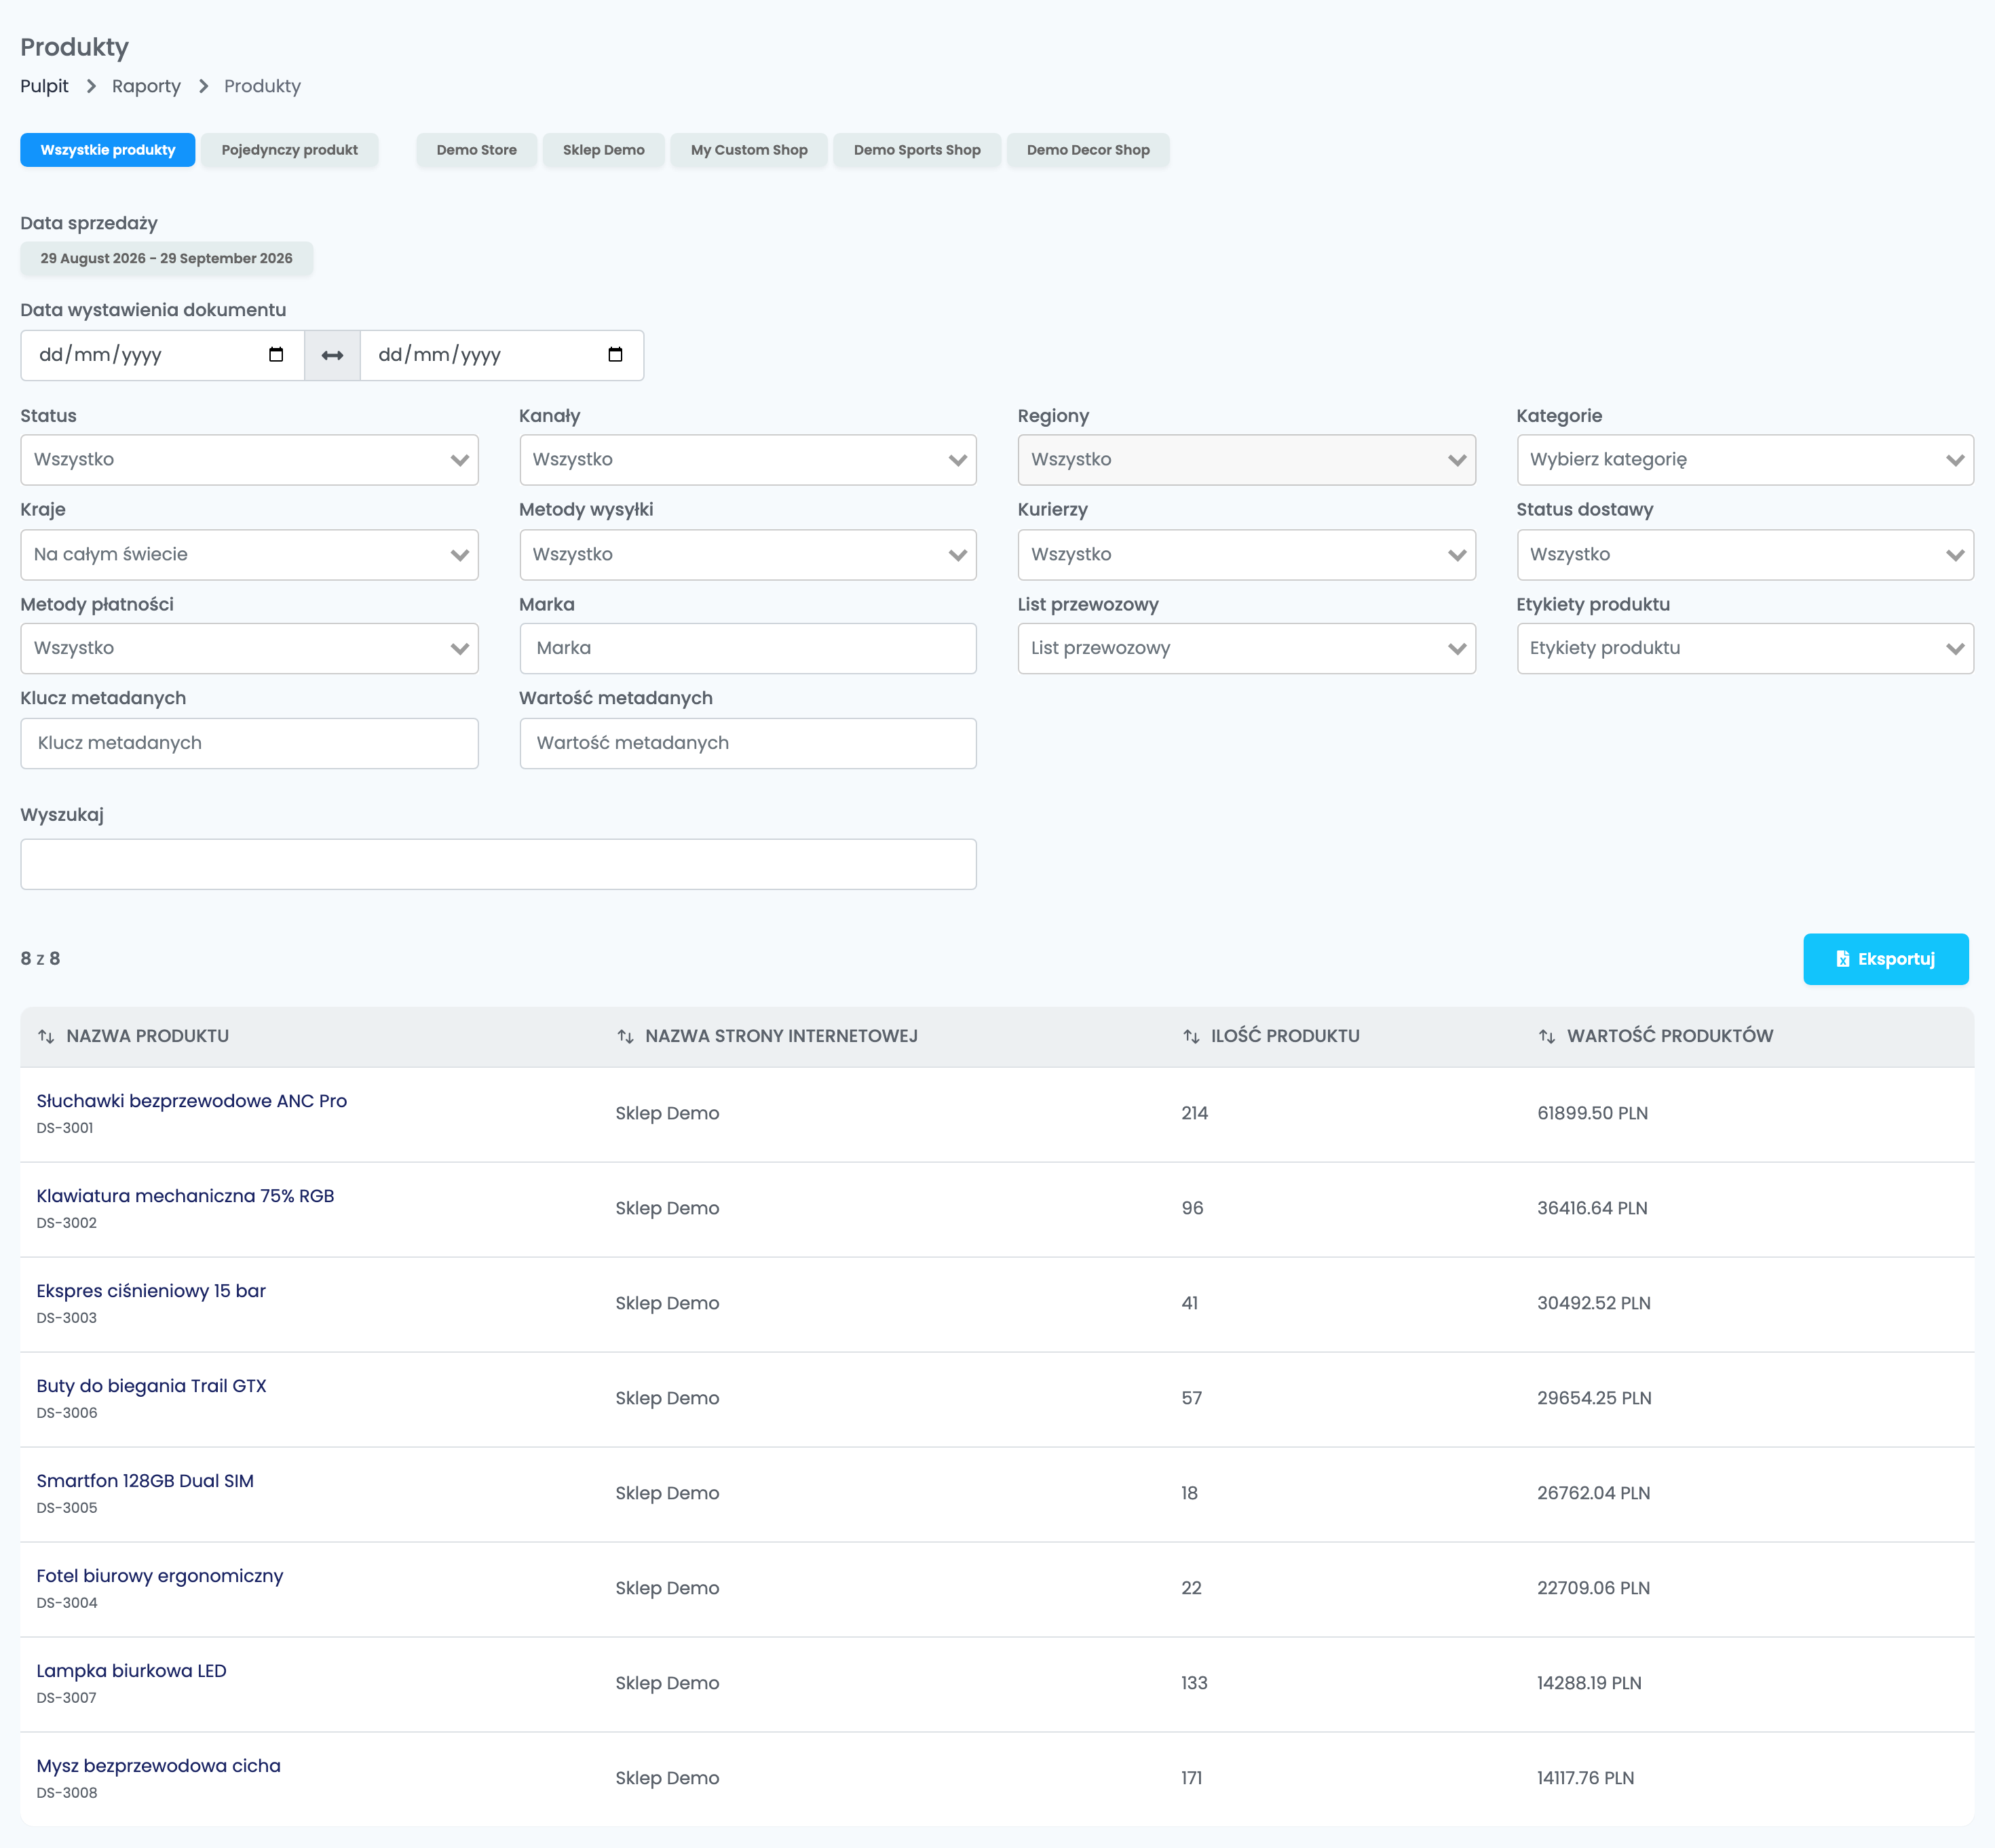Open the Kurierzy dropdown
Image resolution: width=1995 pixels, height=1848 pixels.
tap(1246, 555)
